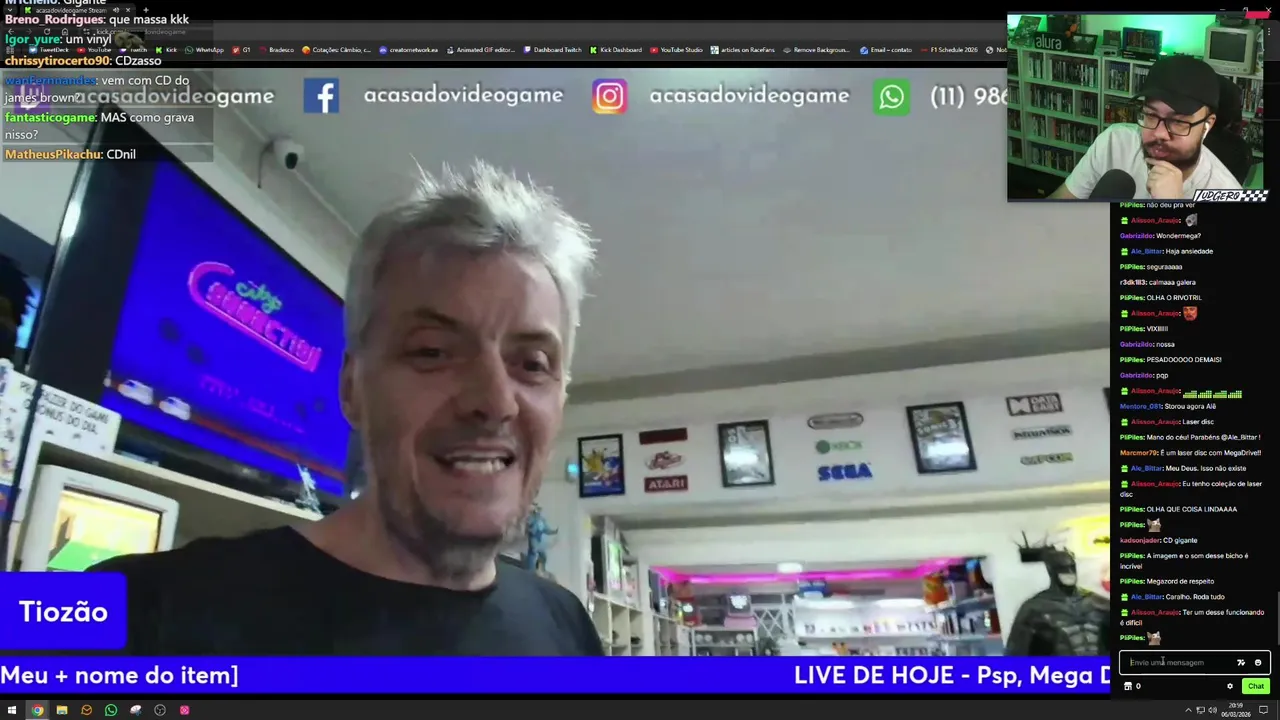Open Google Chrome from the taskbar
The height and width of the screenshot is (720, 1280).
(x=37, y=710)
